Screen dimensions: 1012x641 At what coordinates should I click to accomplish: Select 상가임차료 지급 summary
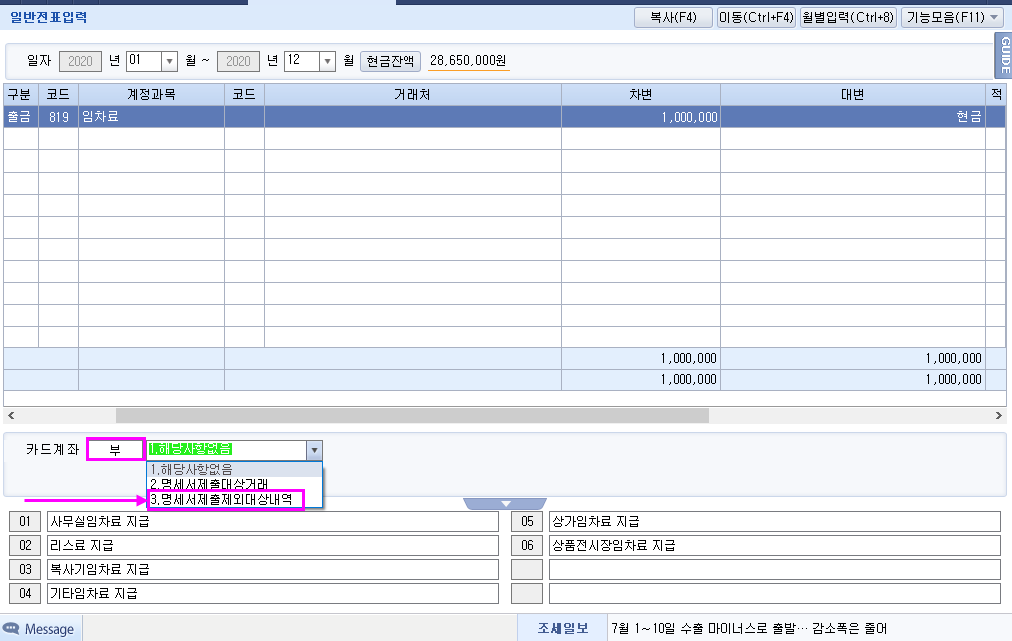[774, 522]
